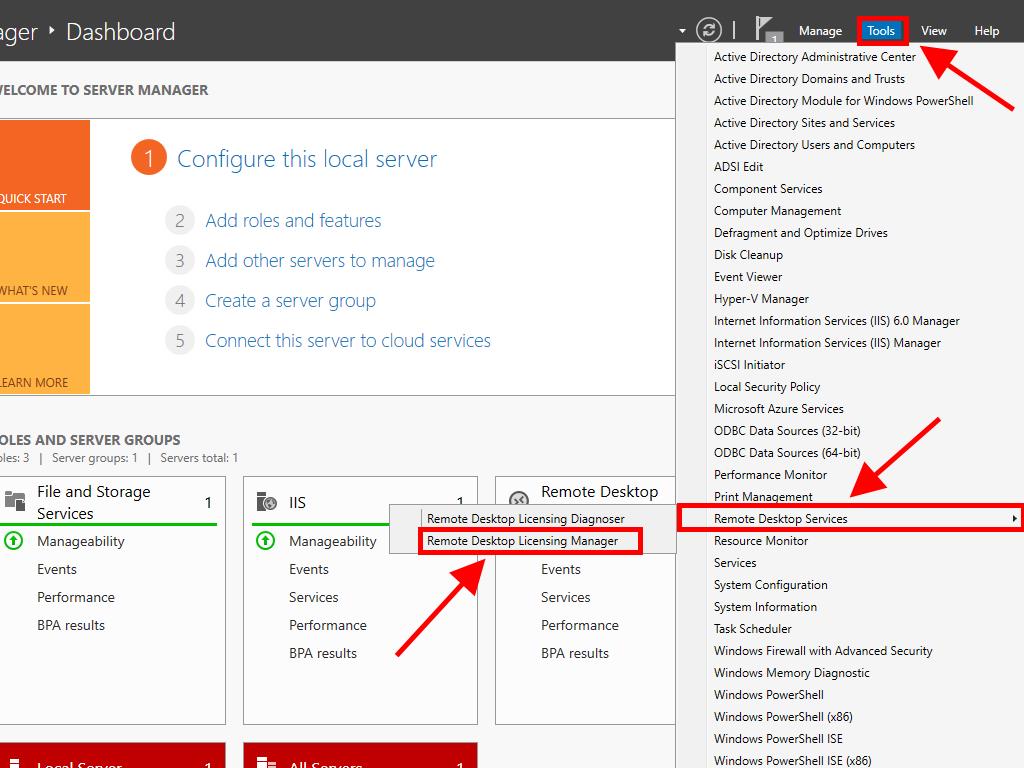Open BPA results under IIS tile
This screenshot has width=1024, height=768.
click(322, 653)
